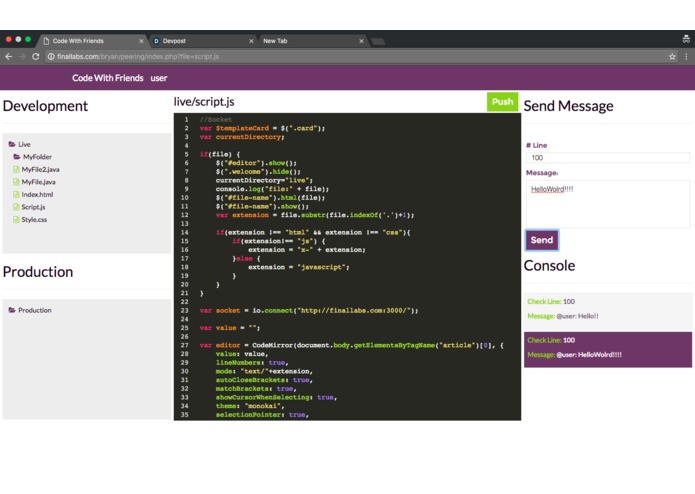The width and height of the screenshot is (695, 494).
Task: Open a new browser tab button
Action: pos(378,41)
